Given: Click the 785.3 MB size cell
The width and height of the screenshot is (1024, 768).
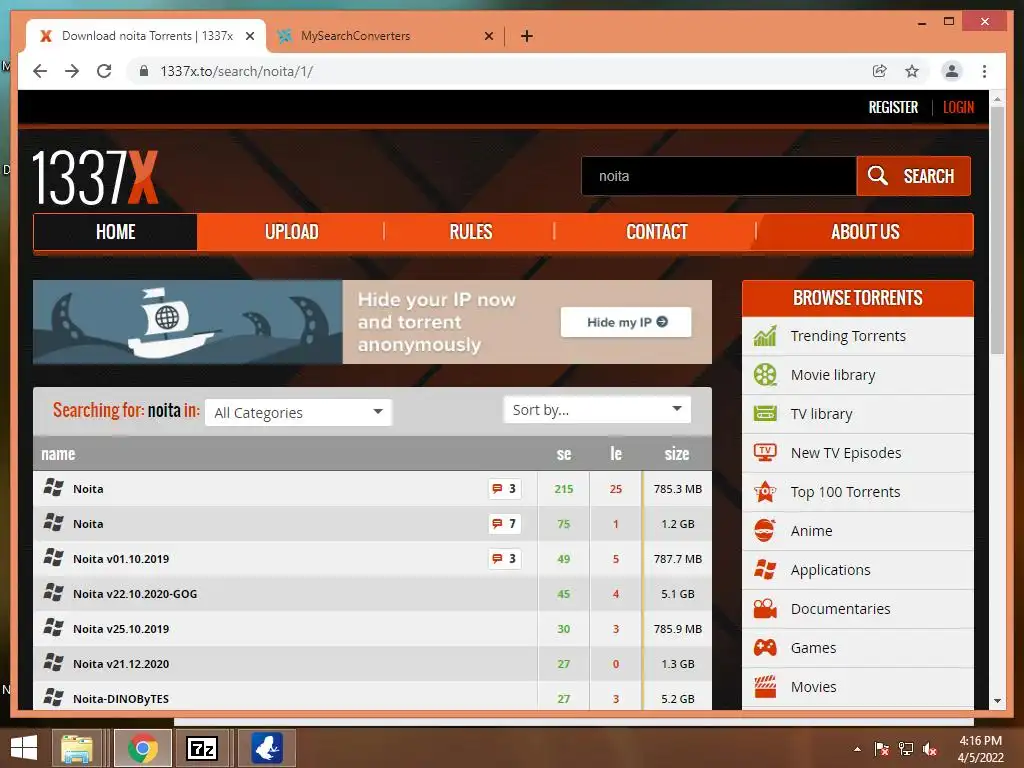Looking at the screenshot, I should [677, 488].
